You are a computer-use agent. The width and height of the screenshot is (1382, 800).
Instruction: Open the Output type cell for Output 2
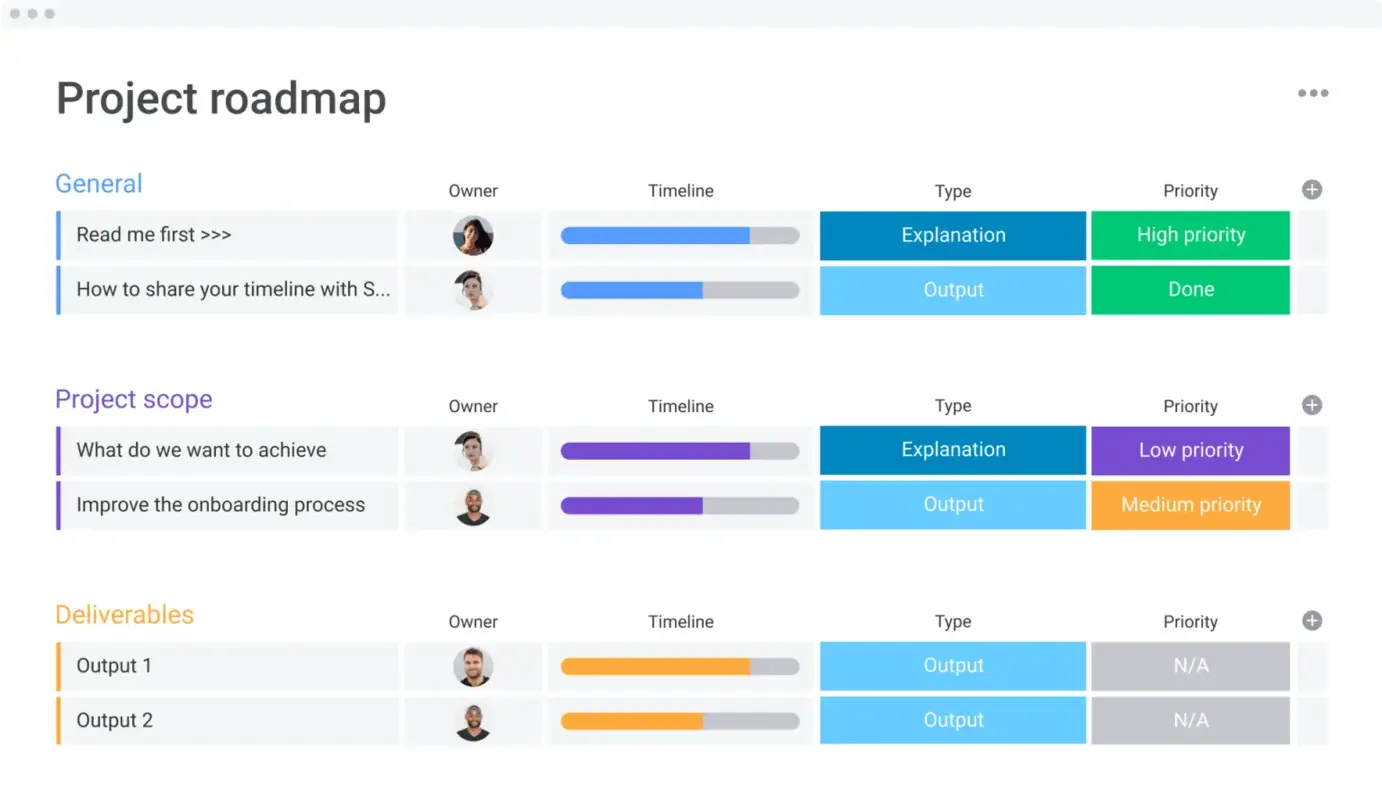coord(952,720)
